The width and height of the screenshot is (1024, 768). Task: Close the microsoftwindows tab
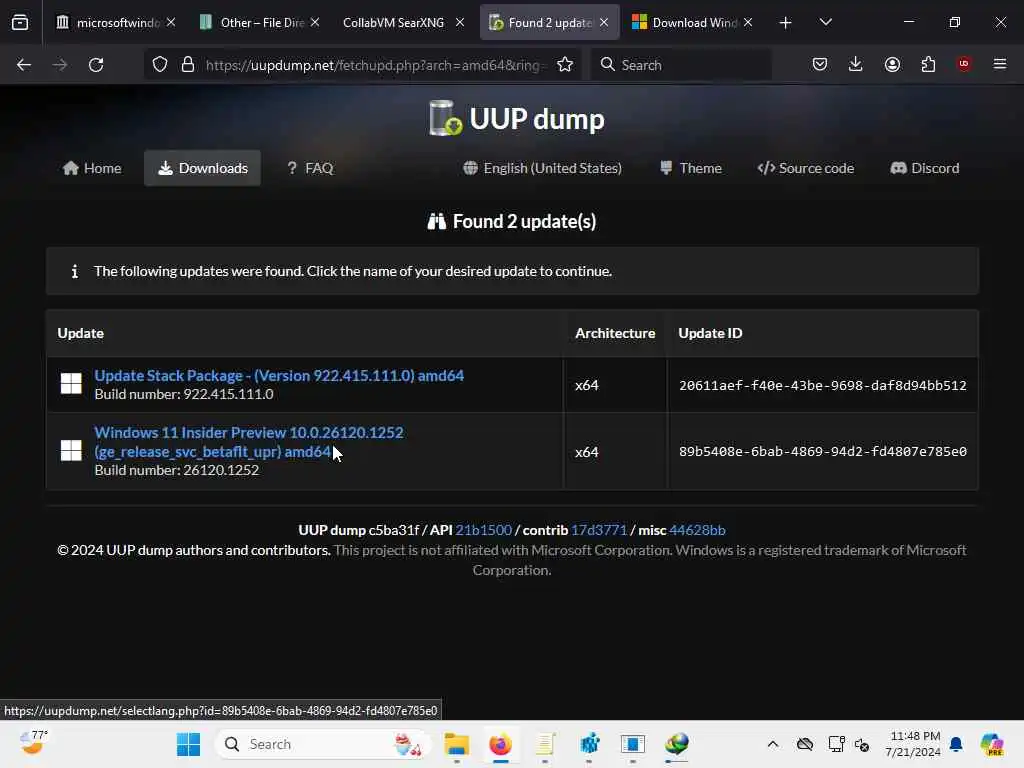coord(170,22)
